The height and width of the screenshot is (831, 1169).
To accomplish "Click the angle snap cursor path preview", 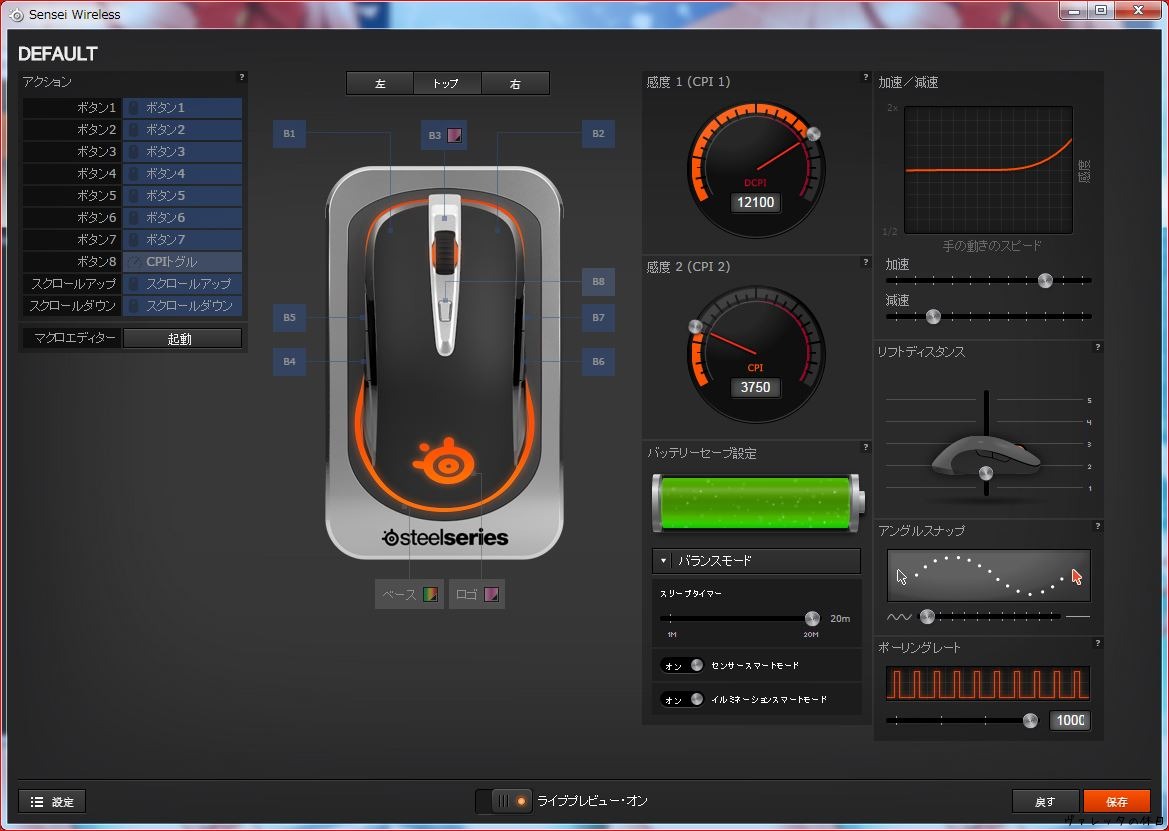I will [x=989, y=576].
